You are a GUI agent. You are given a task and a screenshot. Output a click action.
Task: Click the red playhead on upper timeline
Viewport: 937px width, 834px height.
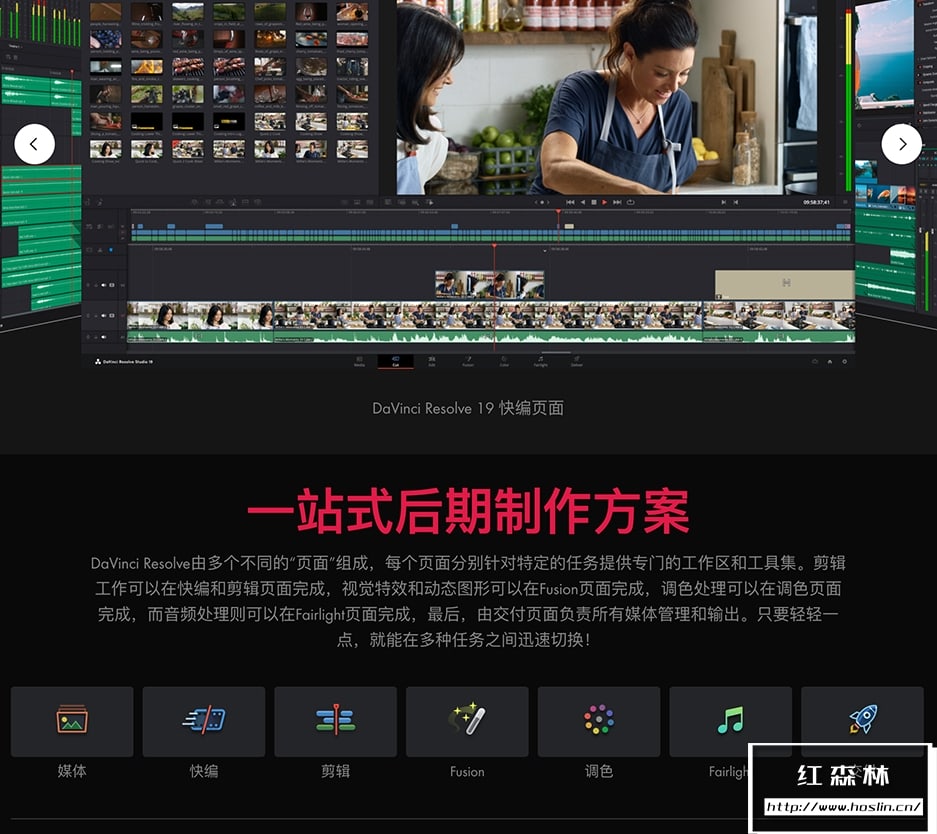(x=558, y=211)
